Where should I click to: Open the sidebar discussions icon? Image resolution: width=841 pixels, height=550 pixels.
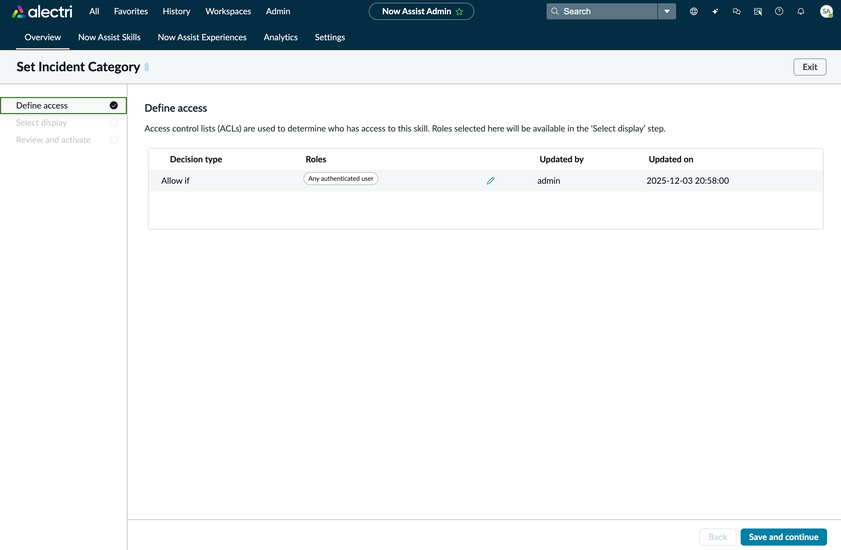pyautogui.click(x=758, y=11)
